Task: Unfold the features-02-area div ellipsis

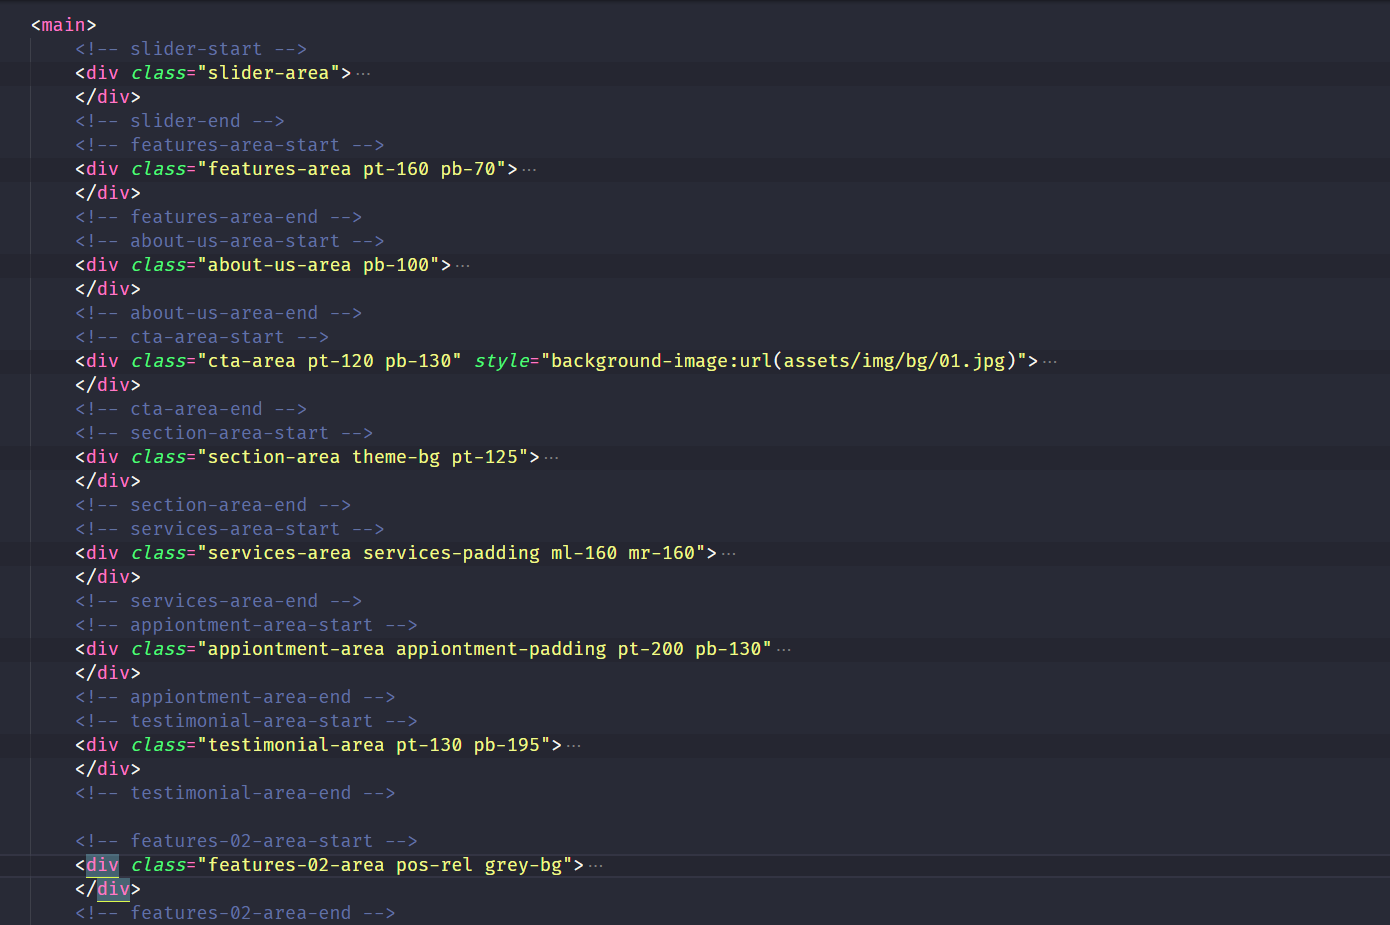Action: coord(595,866)
